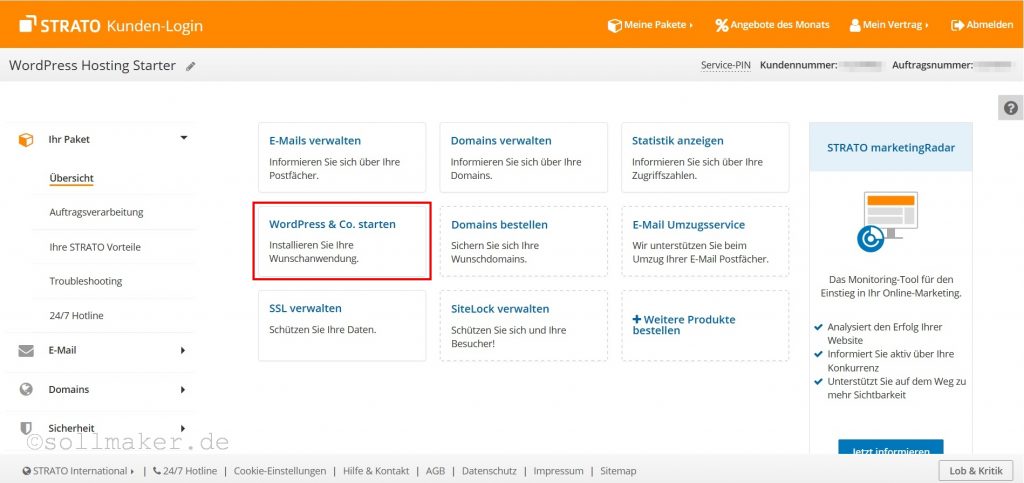Open the Domains bestellen tile

524,242
